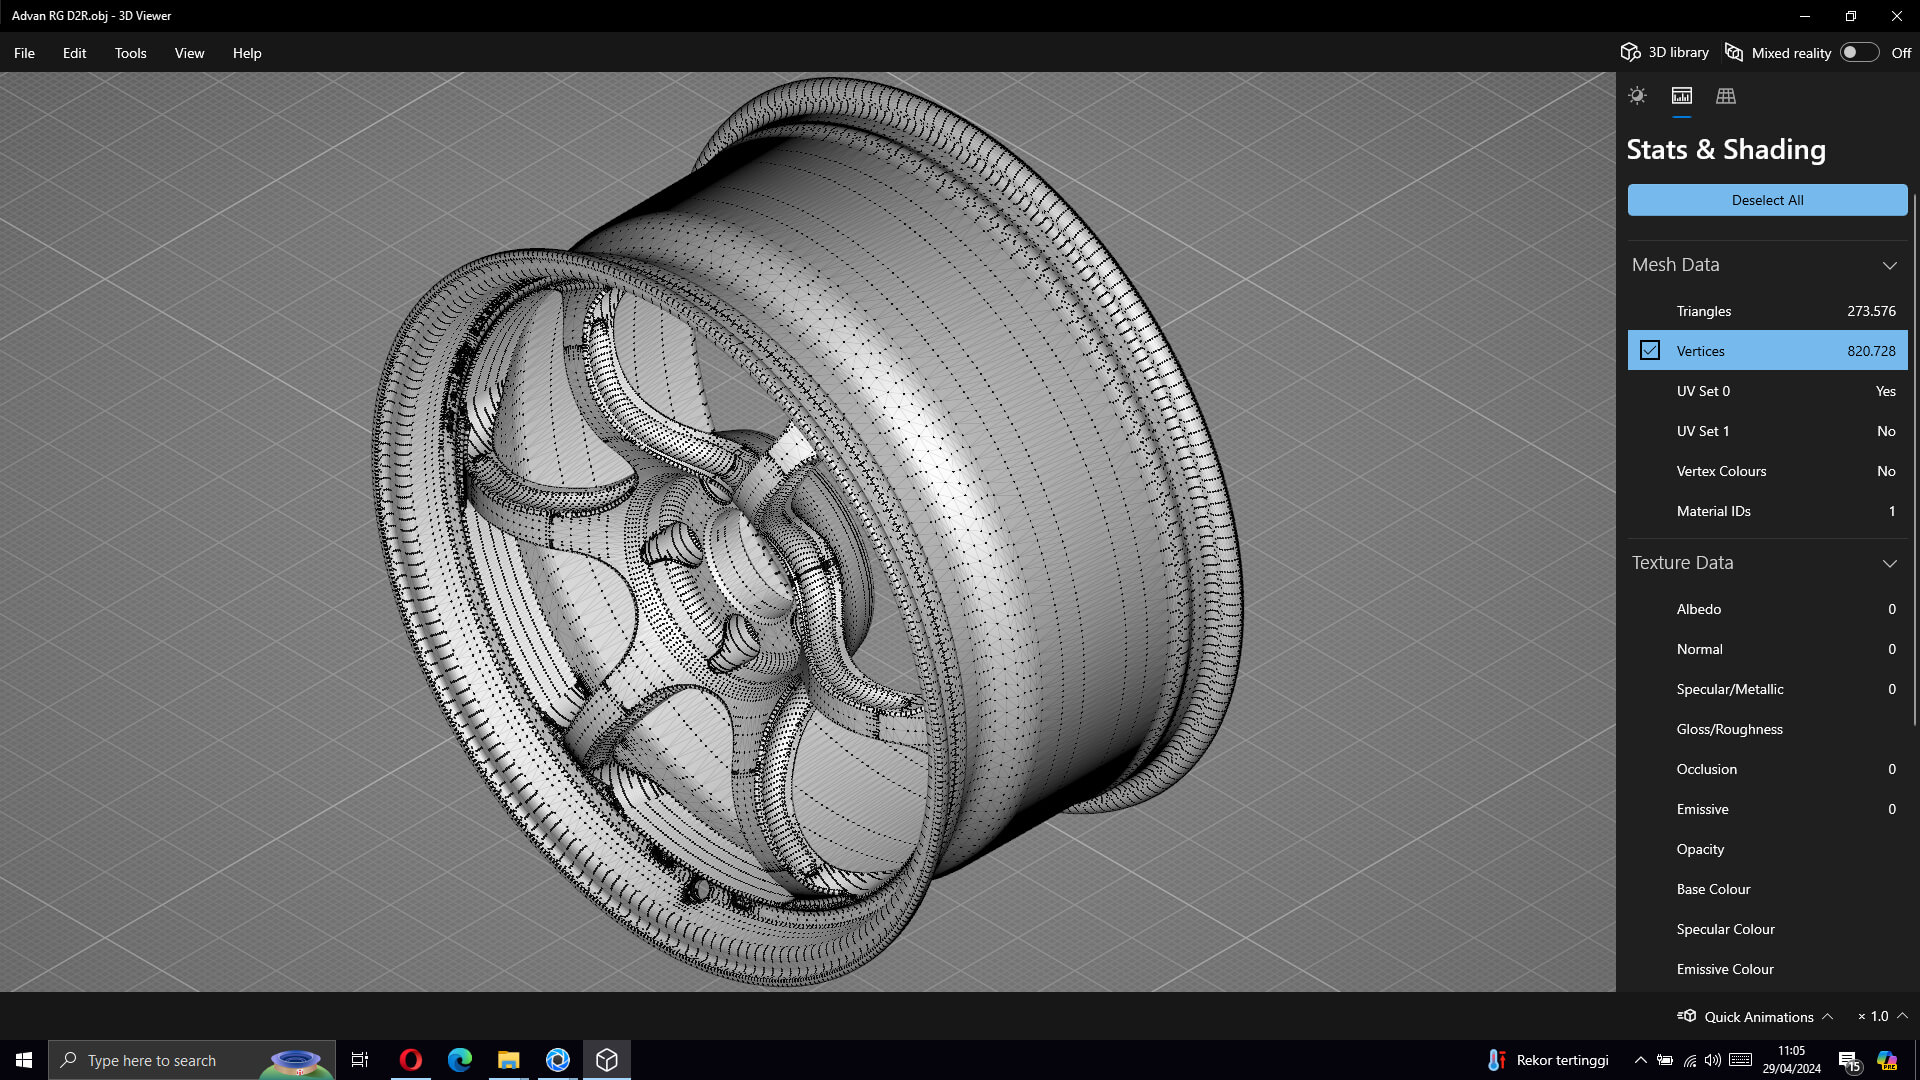Click the Deselect All button
The height and width of the screenshot is (1080, 1920).
coord(1767,200)
